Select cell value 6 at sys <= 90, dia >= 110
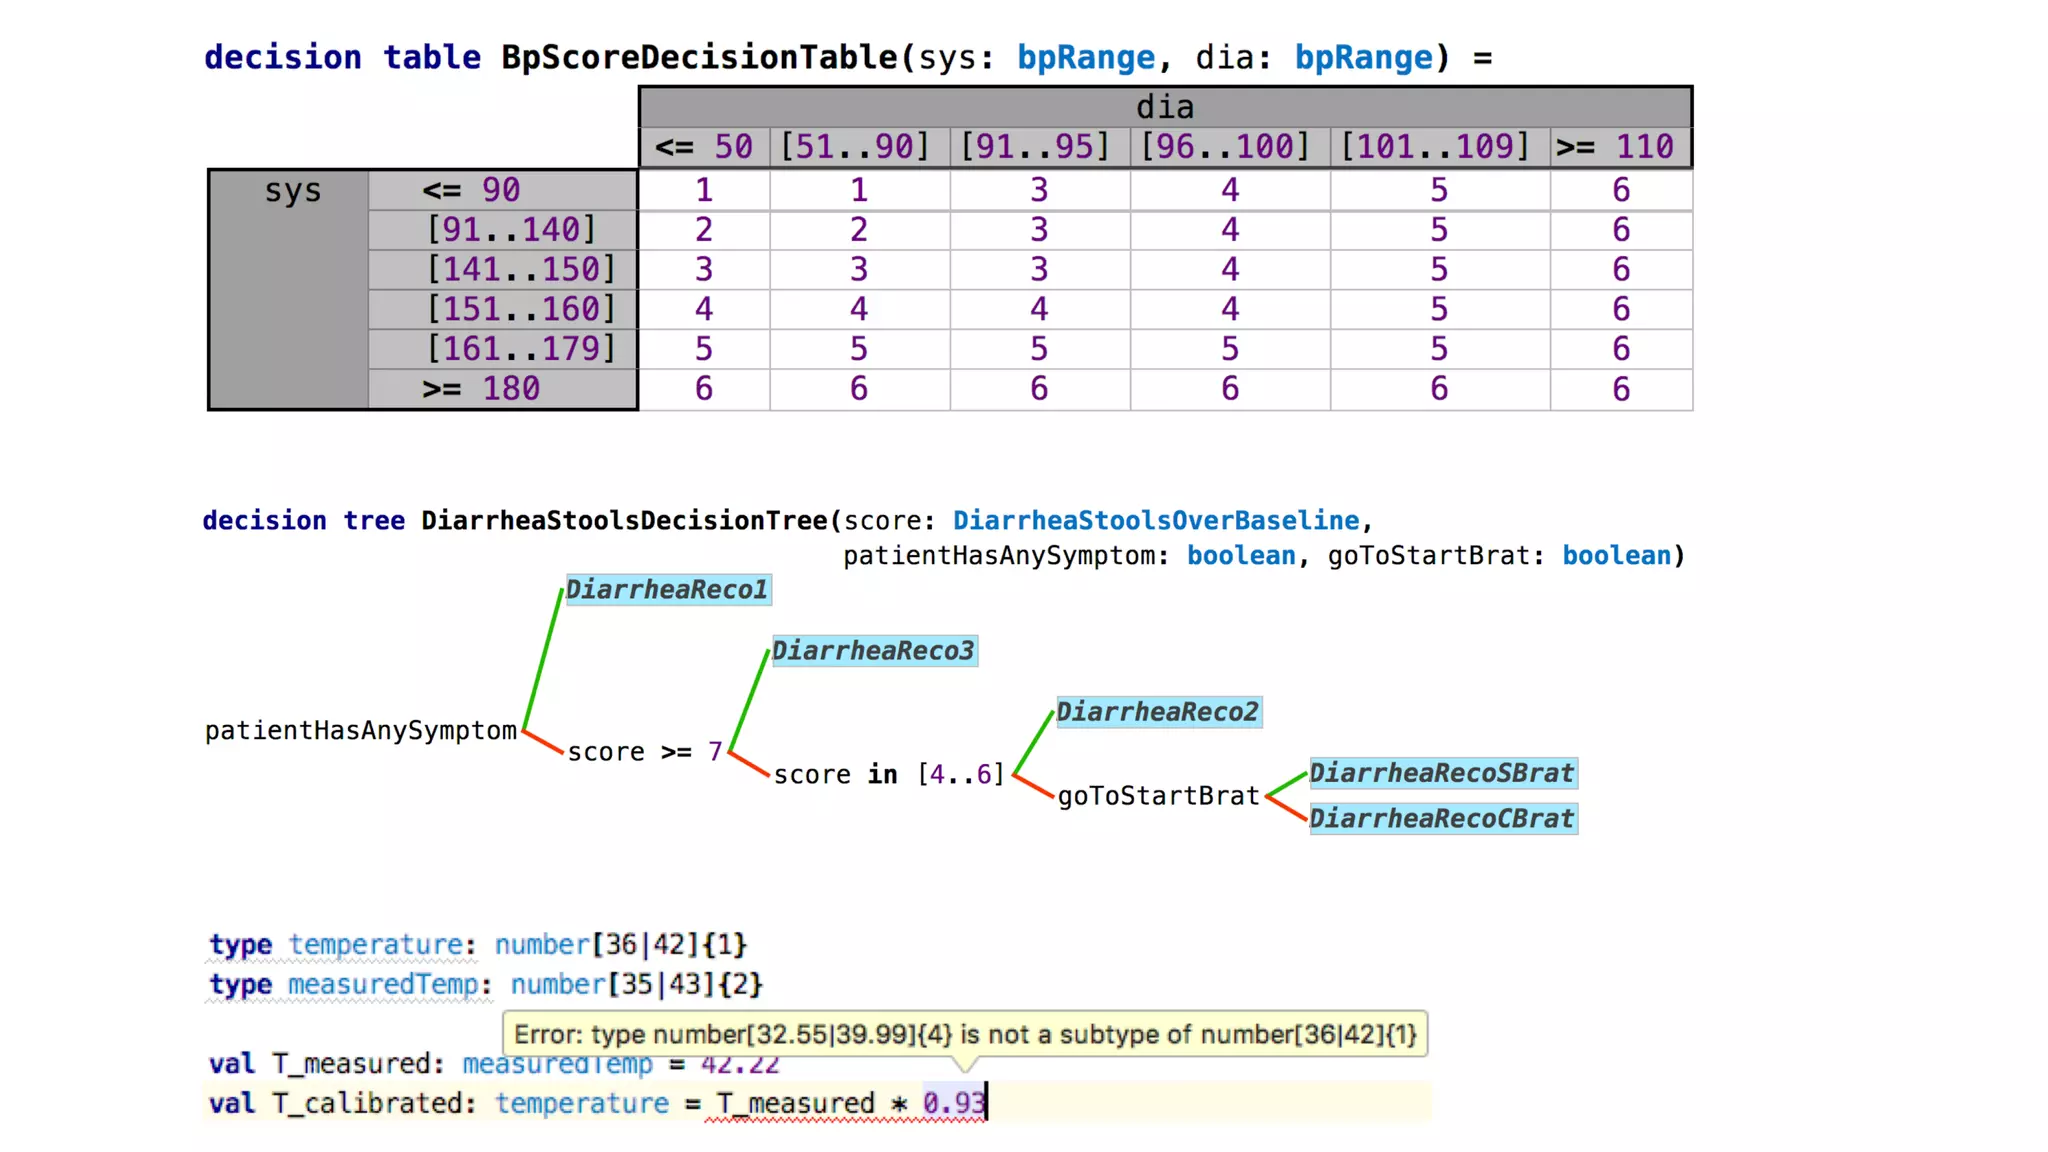2048x1152 pixels. click(x=1621, y=190)
